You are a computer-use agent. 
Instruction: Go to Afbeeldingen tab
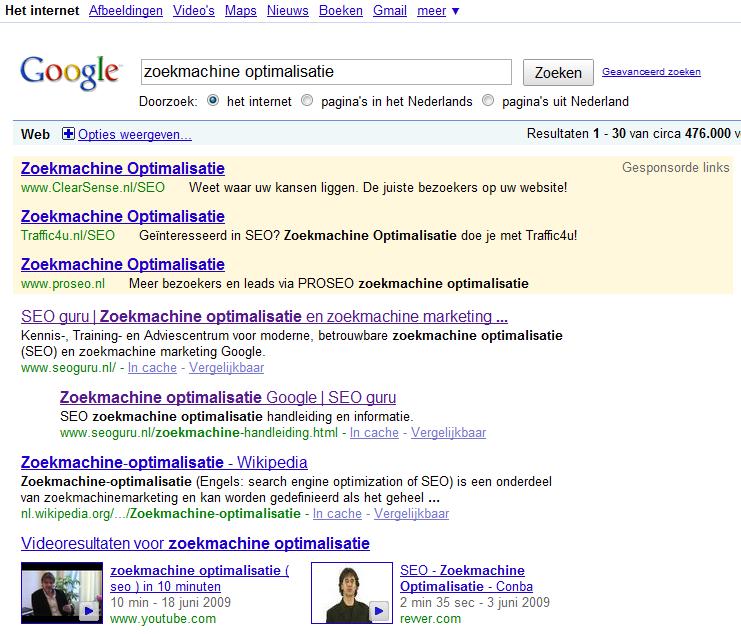[126, 10]
